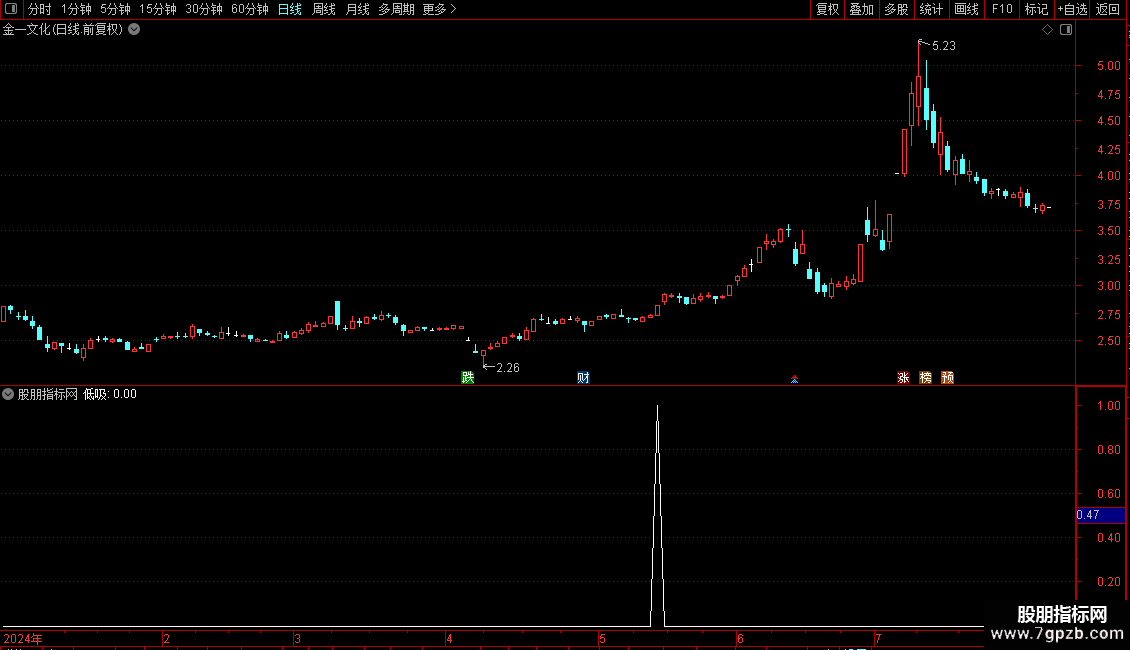Click the red 涨 marker icon
Image resolution: width=1130 pixels, height=650 pixels.
[903, 378]
